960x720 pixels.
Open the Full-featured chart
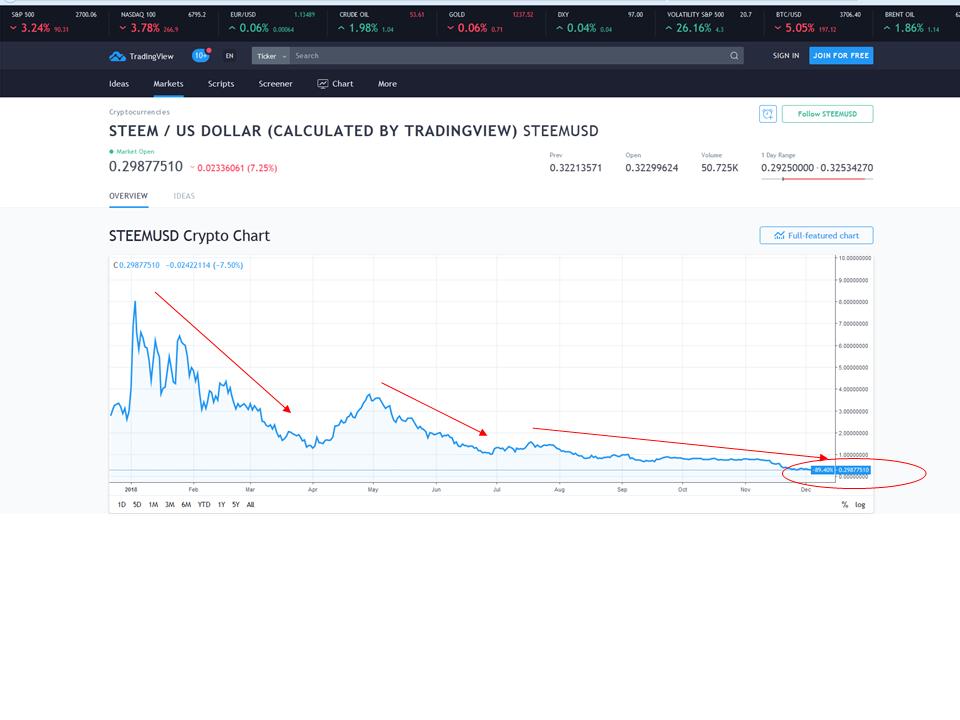816,235
